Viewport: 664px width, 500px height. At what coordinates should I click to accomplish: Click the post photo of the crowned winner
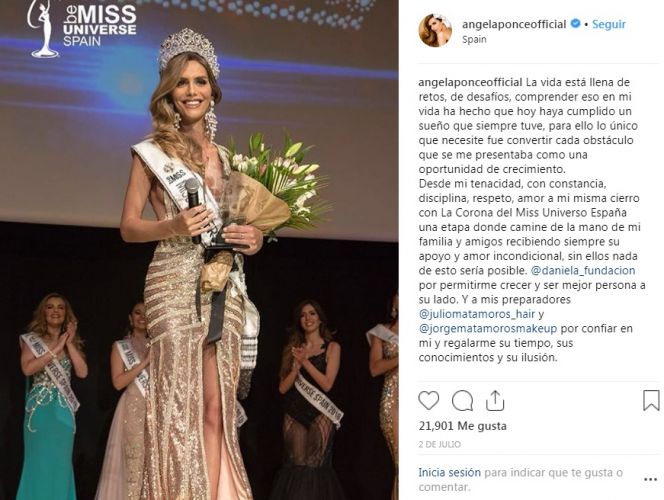click(199, 250)
